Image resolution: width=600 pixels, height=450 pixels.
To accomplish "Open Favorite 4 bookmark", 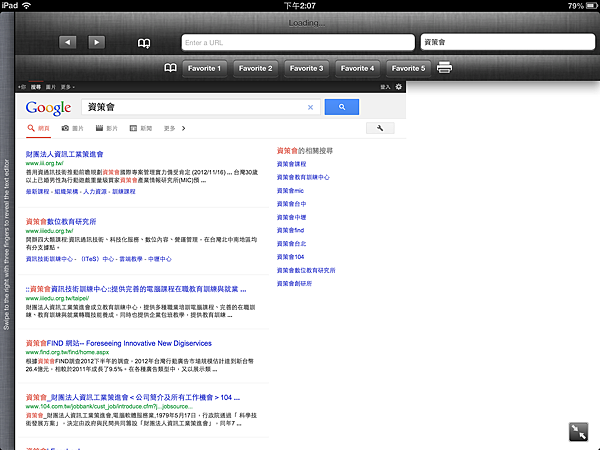I will point(357,68).
